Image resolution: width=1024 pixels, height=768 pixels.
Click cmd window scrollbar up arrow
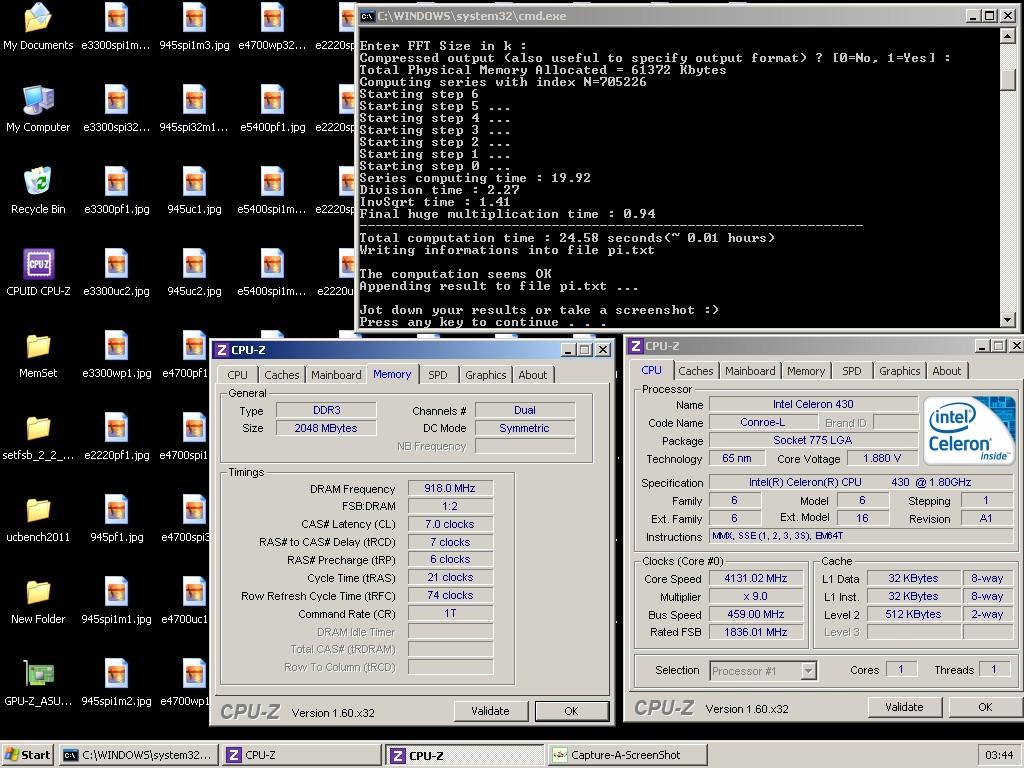click(x=1007, y=37)
